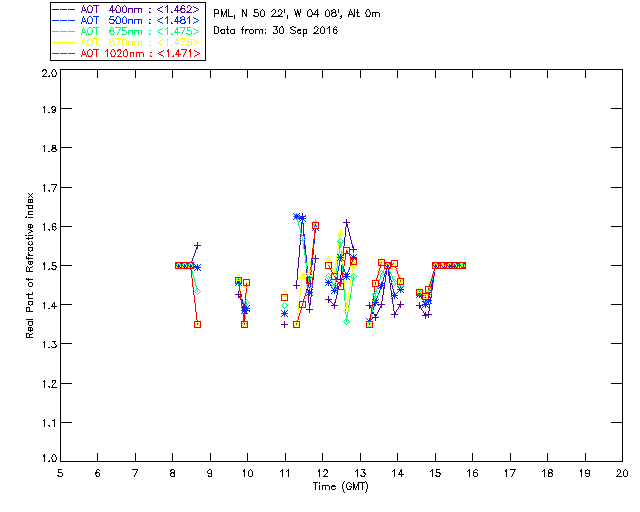
Task: Click the 'Time (GMT)' axis title
Action: coord(340,487)
